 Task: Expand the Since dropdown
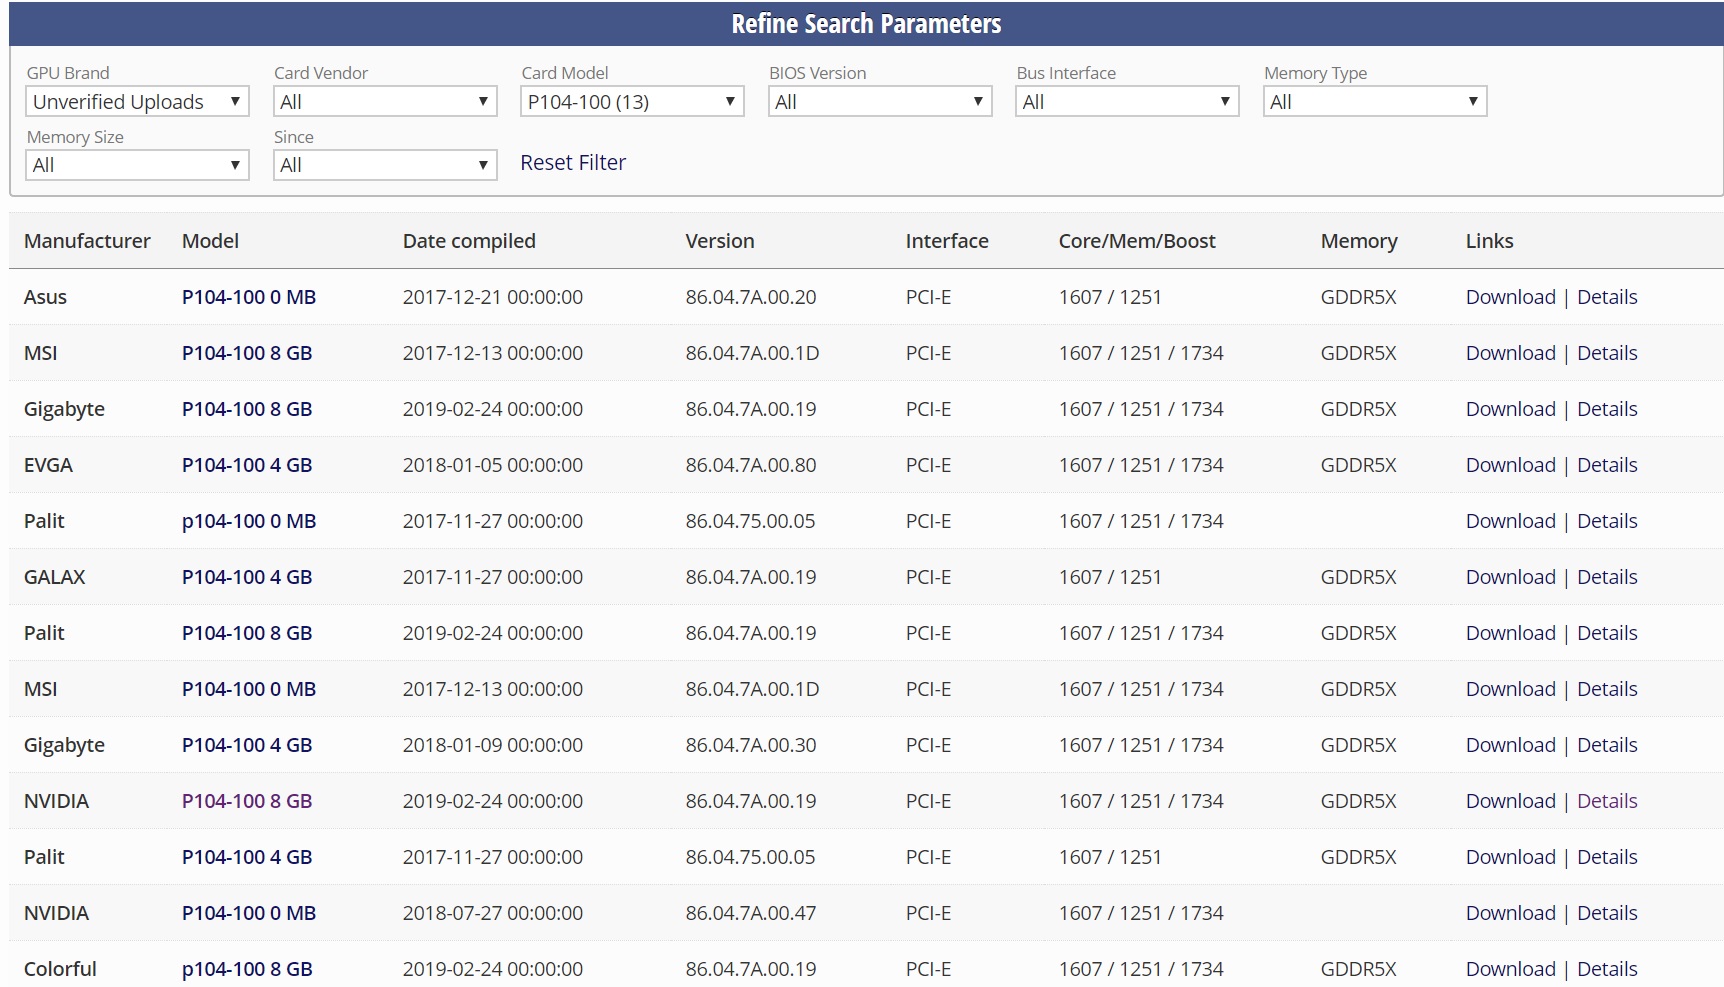(x=385, y=165)
